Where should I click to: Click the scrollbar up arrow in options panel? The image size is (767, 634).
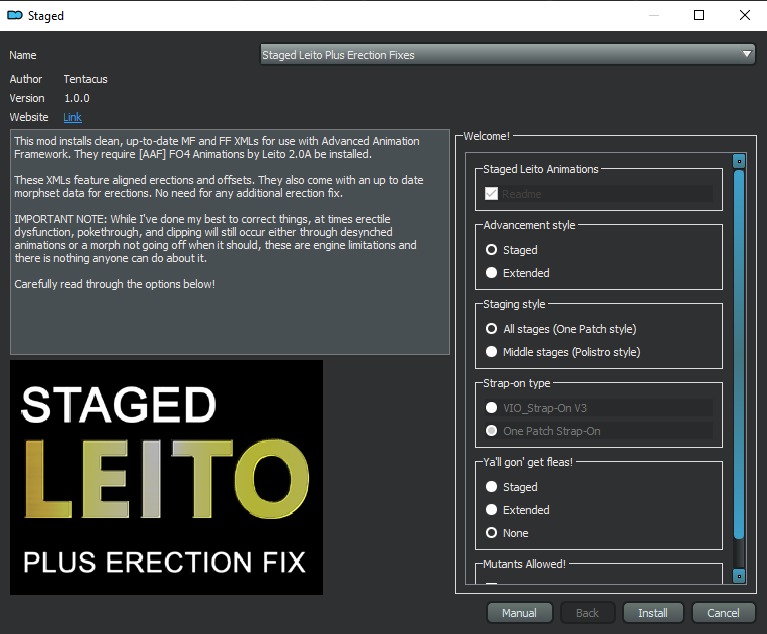(739, 161)
